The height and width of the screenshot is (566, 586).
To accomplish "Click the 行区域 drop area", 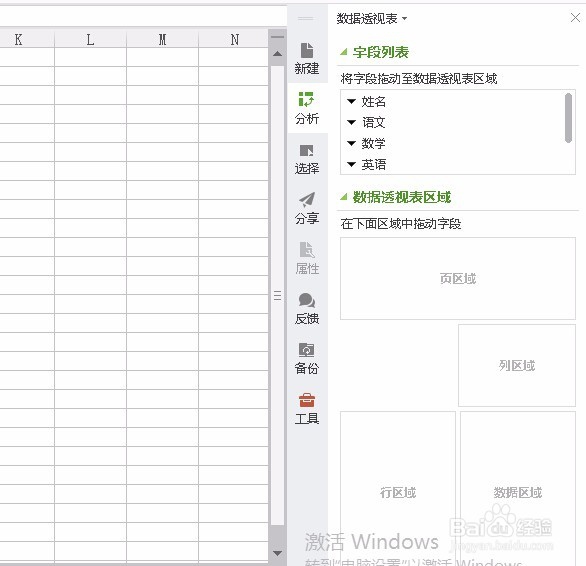I will [398, 489].
